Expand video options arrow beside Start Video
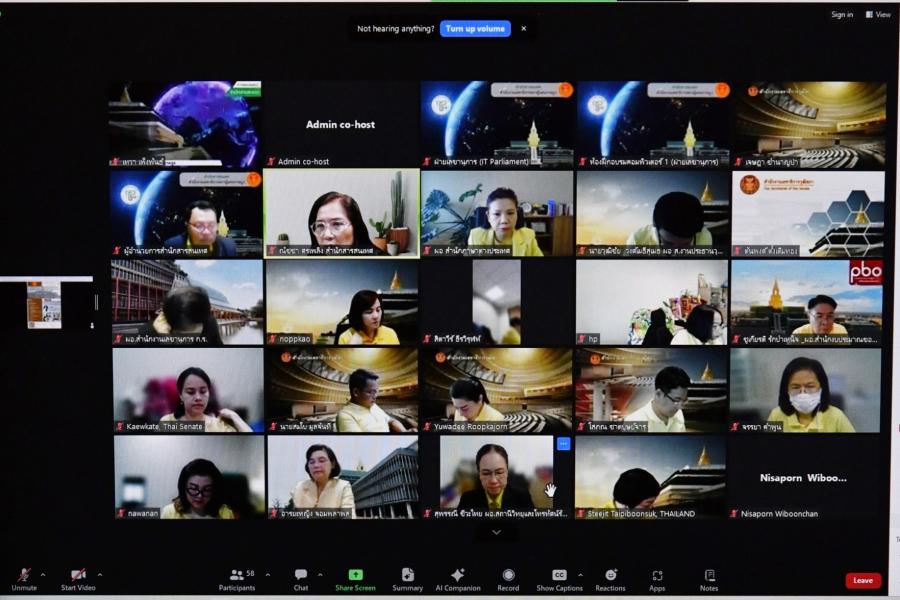This screenshot has width=900, height=600. point(100,574)
